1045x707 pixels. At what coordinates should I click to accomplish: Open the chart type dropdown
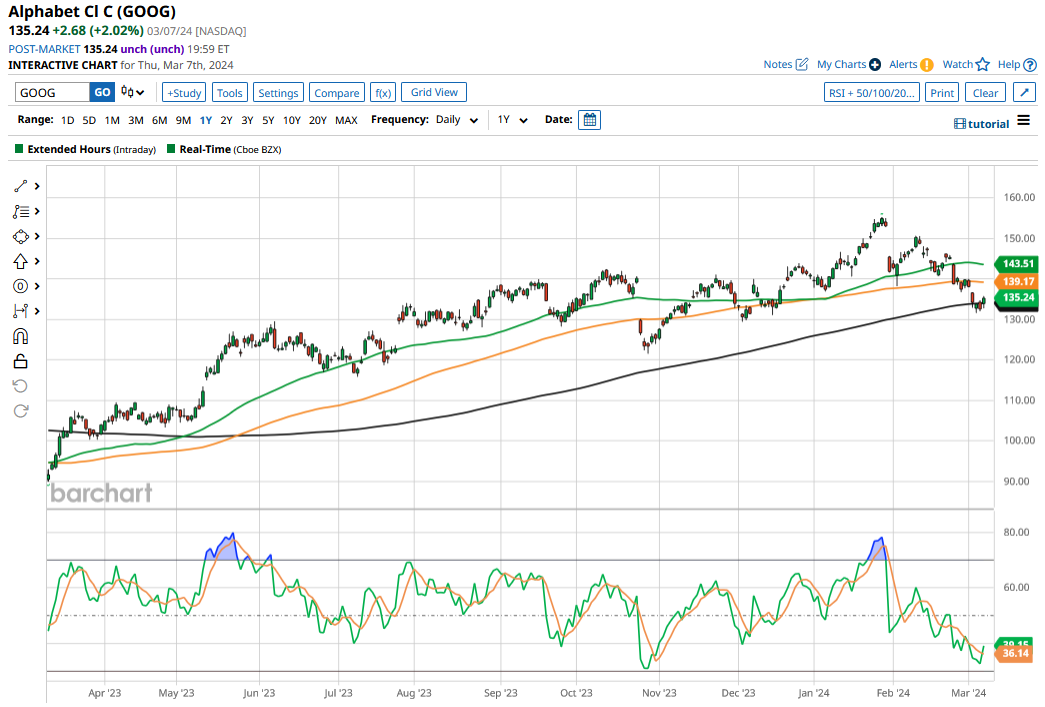pyautogui.click(x=133, y=93)
